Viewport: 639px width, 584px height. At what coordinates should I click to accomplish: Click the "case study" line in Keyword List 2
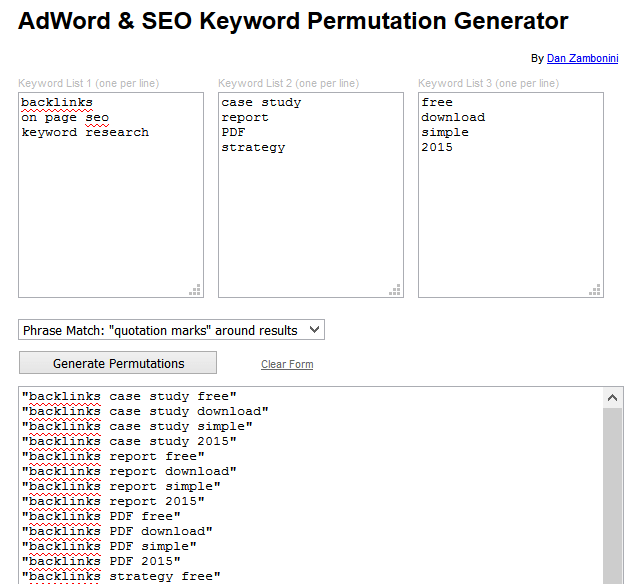tap(261, 102)
